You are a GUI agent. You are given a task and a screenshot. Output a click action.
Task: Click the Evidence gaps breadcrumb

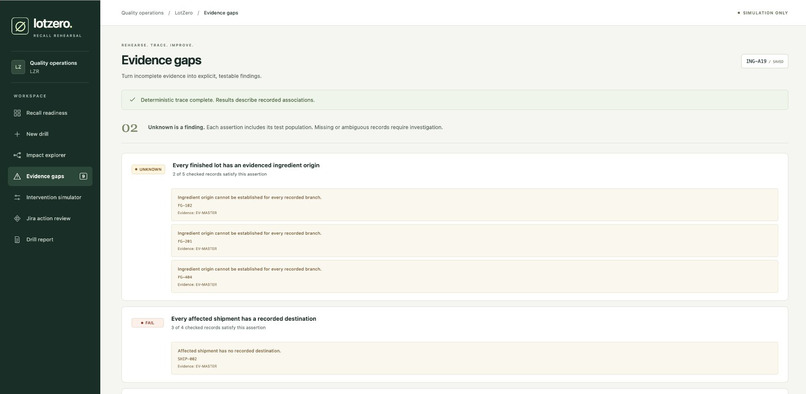[x=221, y=13]
